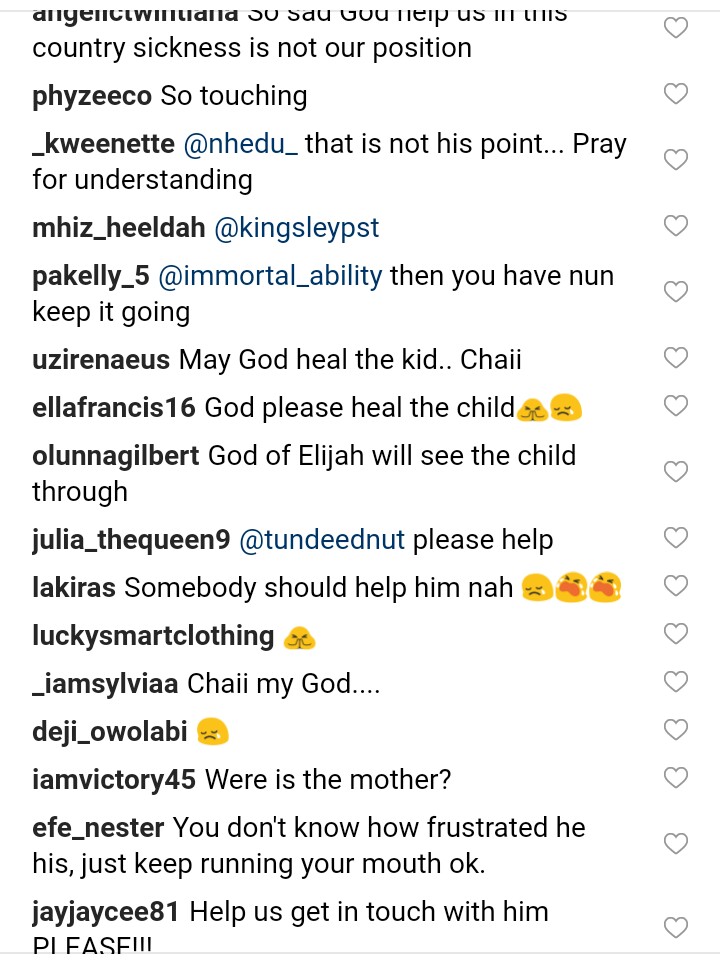The width and height of the screenshot is (720, 960).
Task: Open jayjaycee81's profile
Action: [106, 912]
